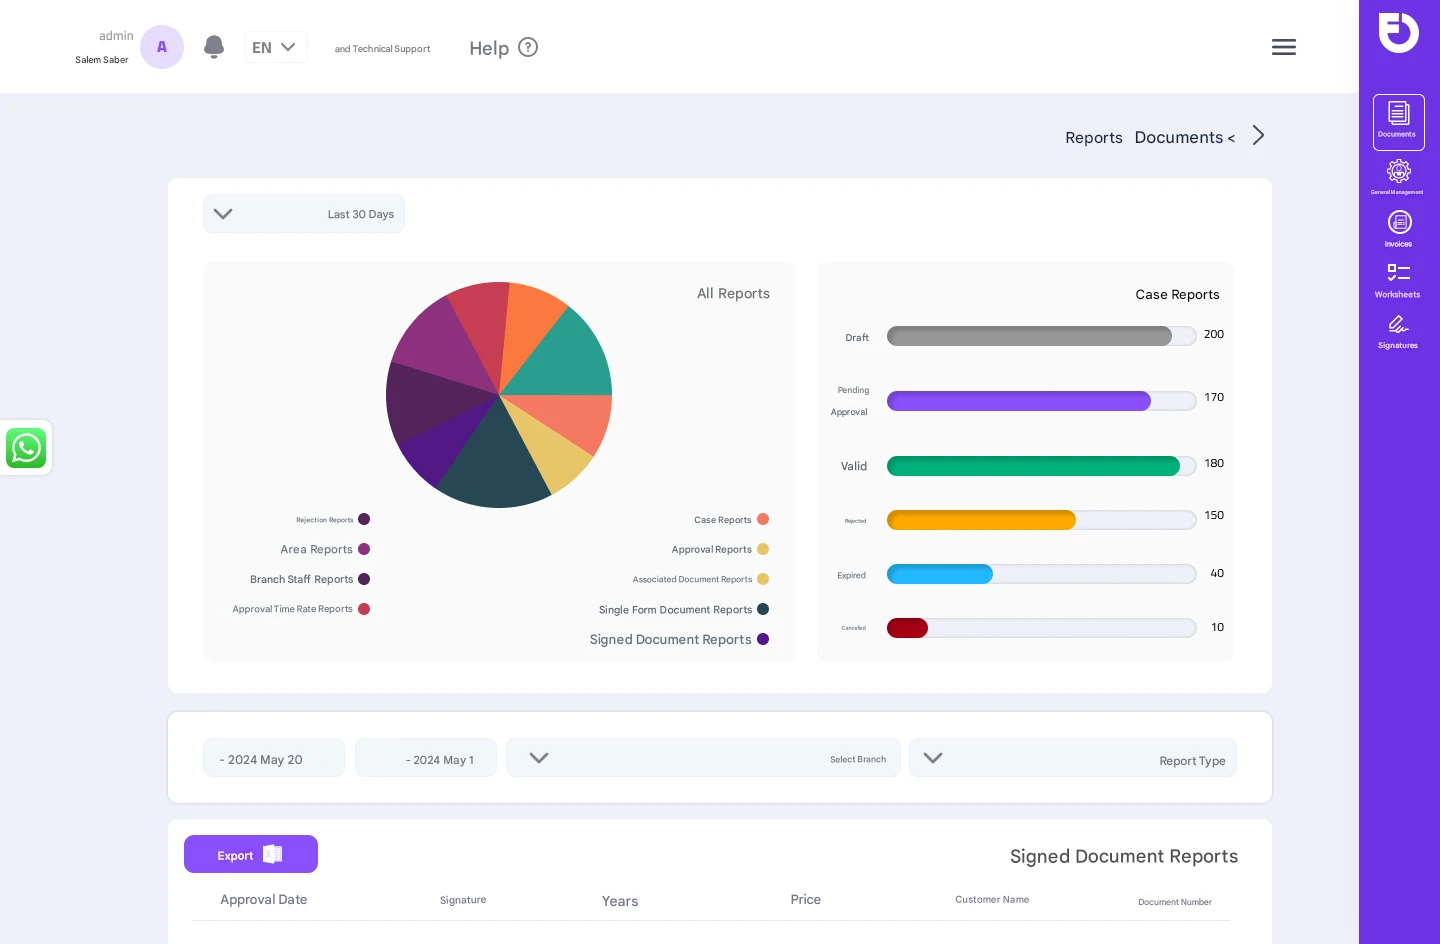Open the Documents panel from the sidebar
The width and height of the screenshot is (1440, 944).
point(1397,120)
